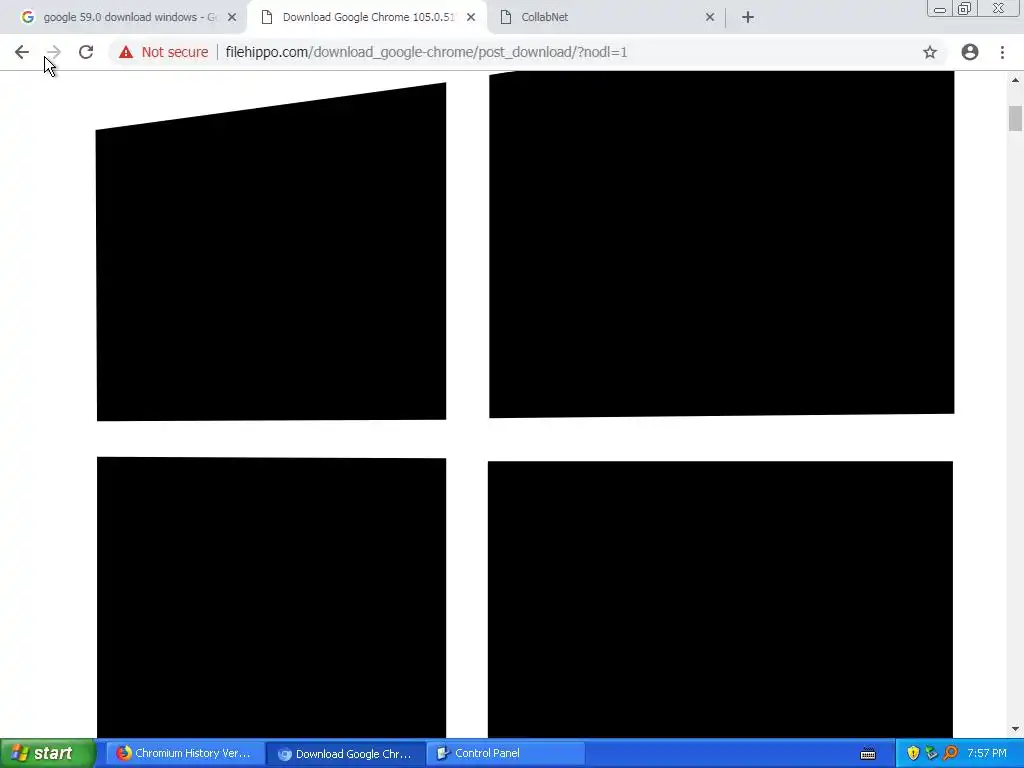Click the Google favicon on the first tab

[27, 18]
